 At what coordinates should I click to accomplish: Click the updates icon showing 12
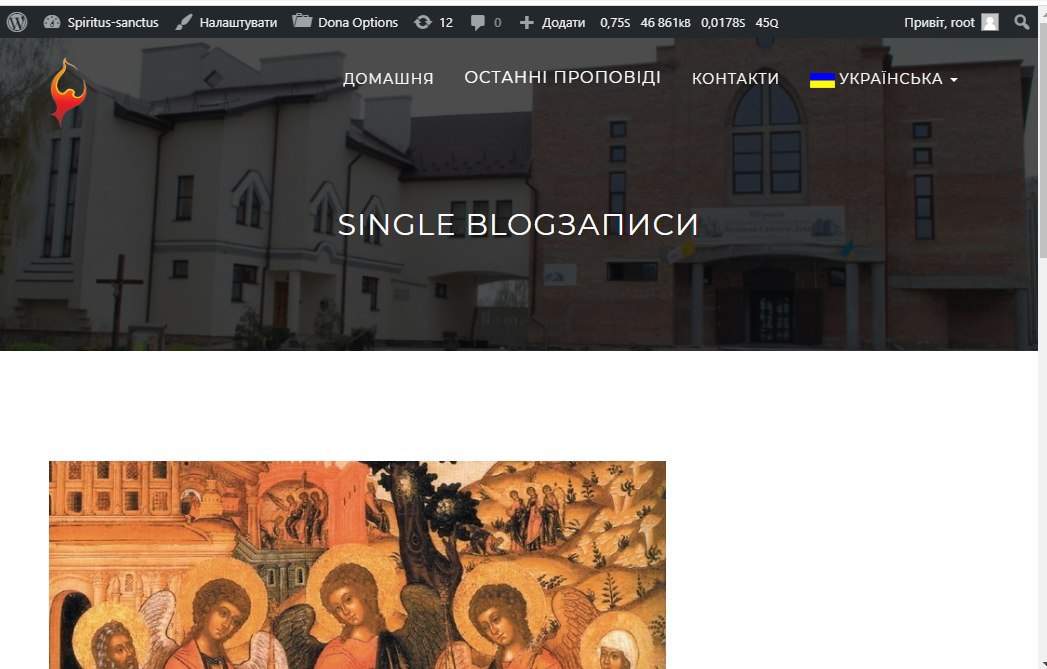tap(423, 22)
